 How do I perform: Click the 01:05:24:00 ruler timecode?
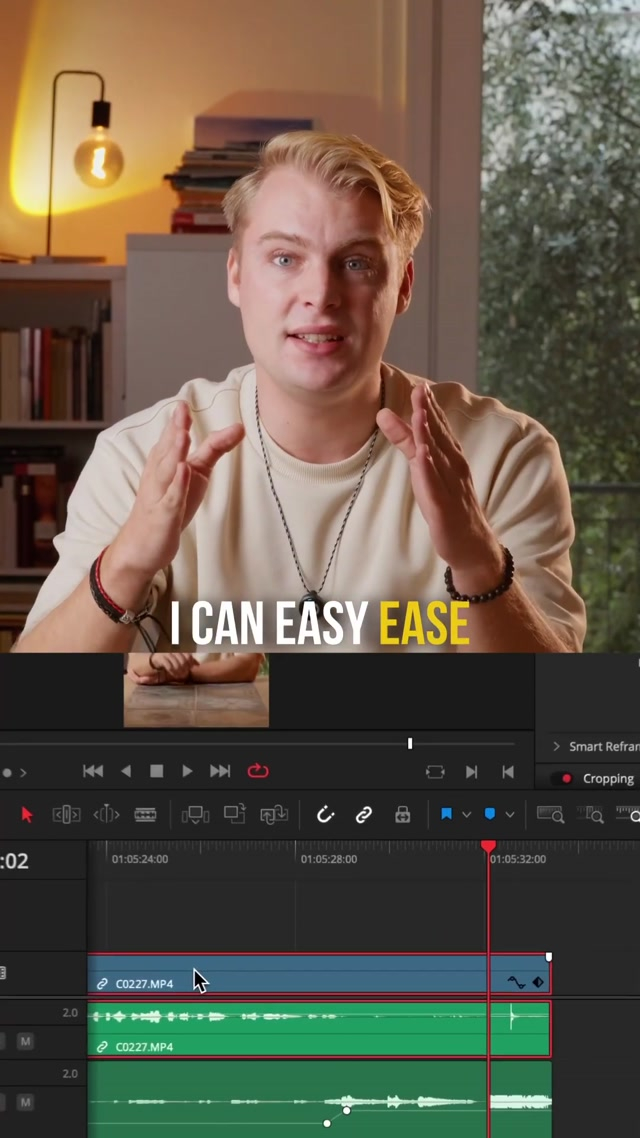click(x=140, y=859)
